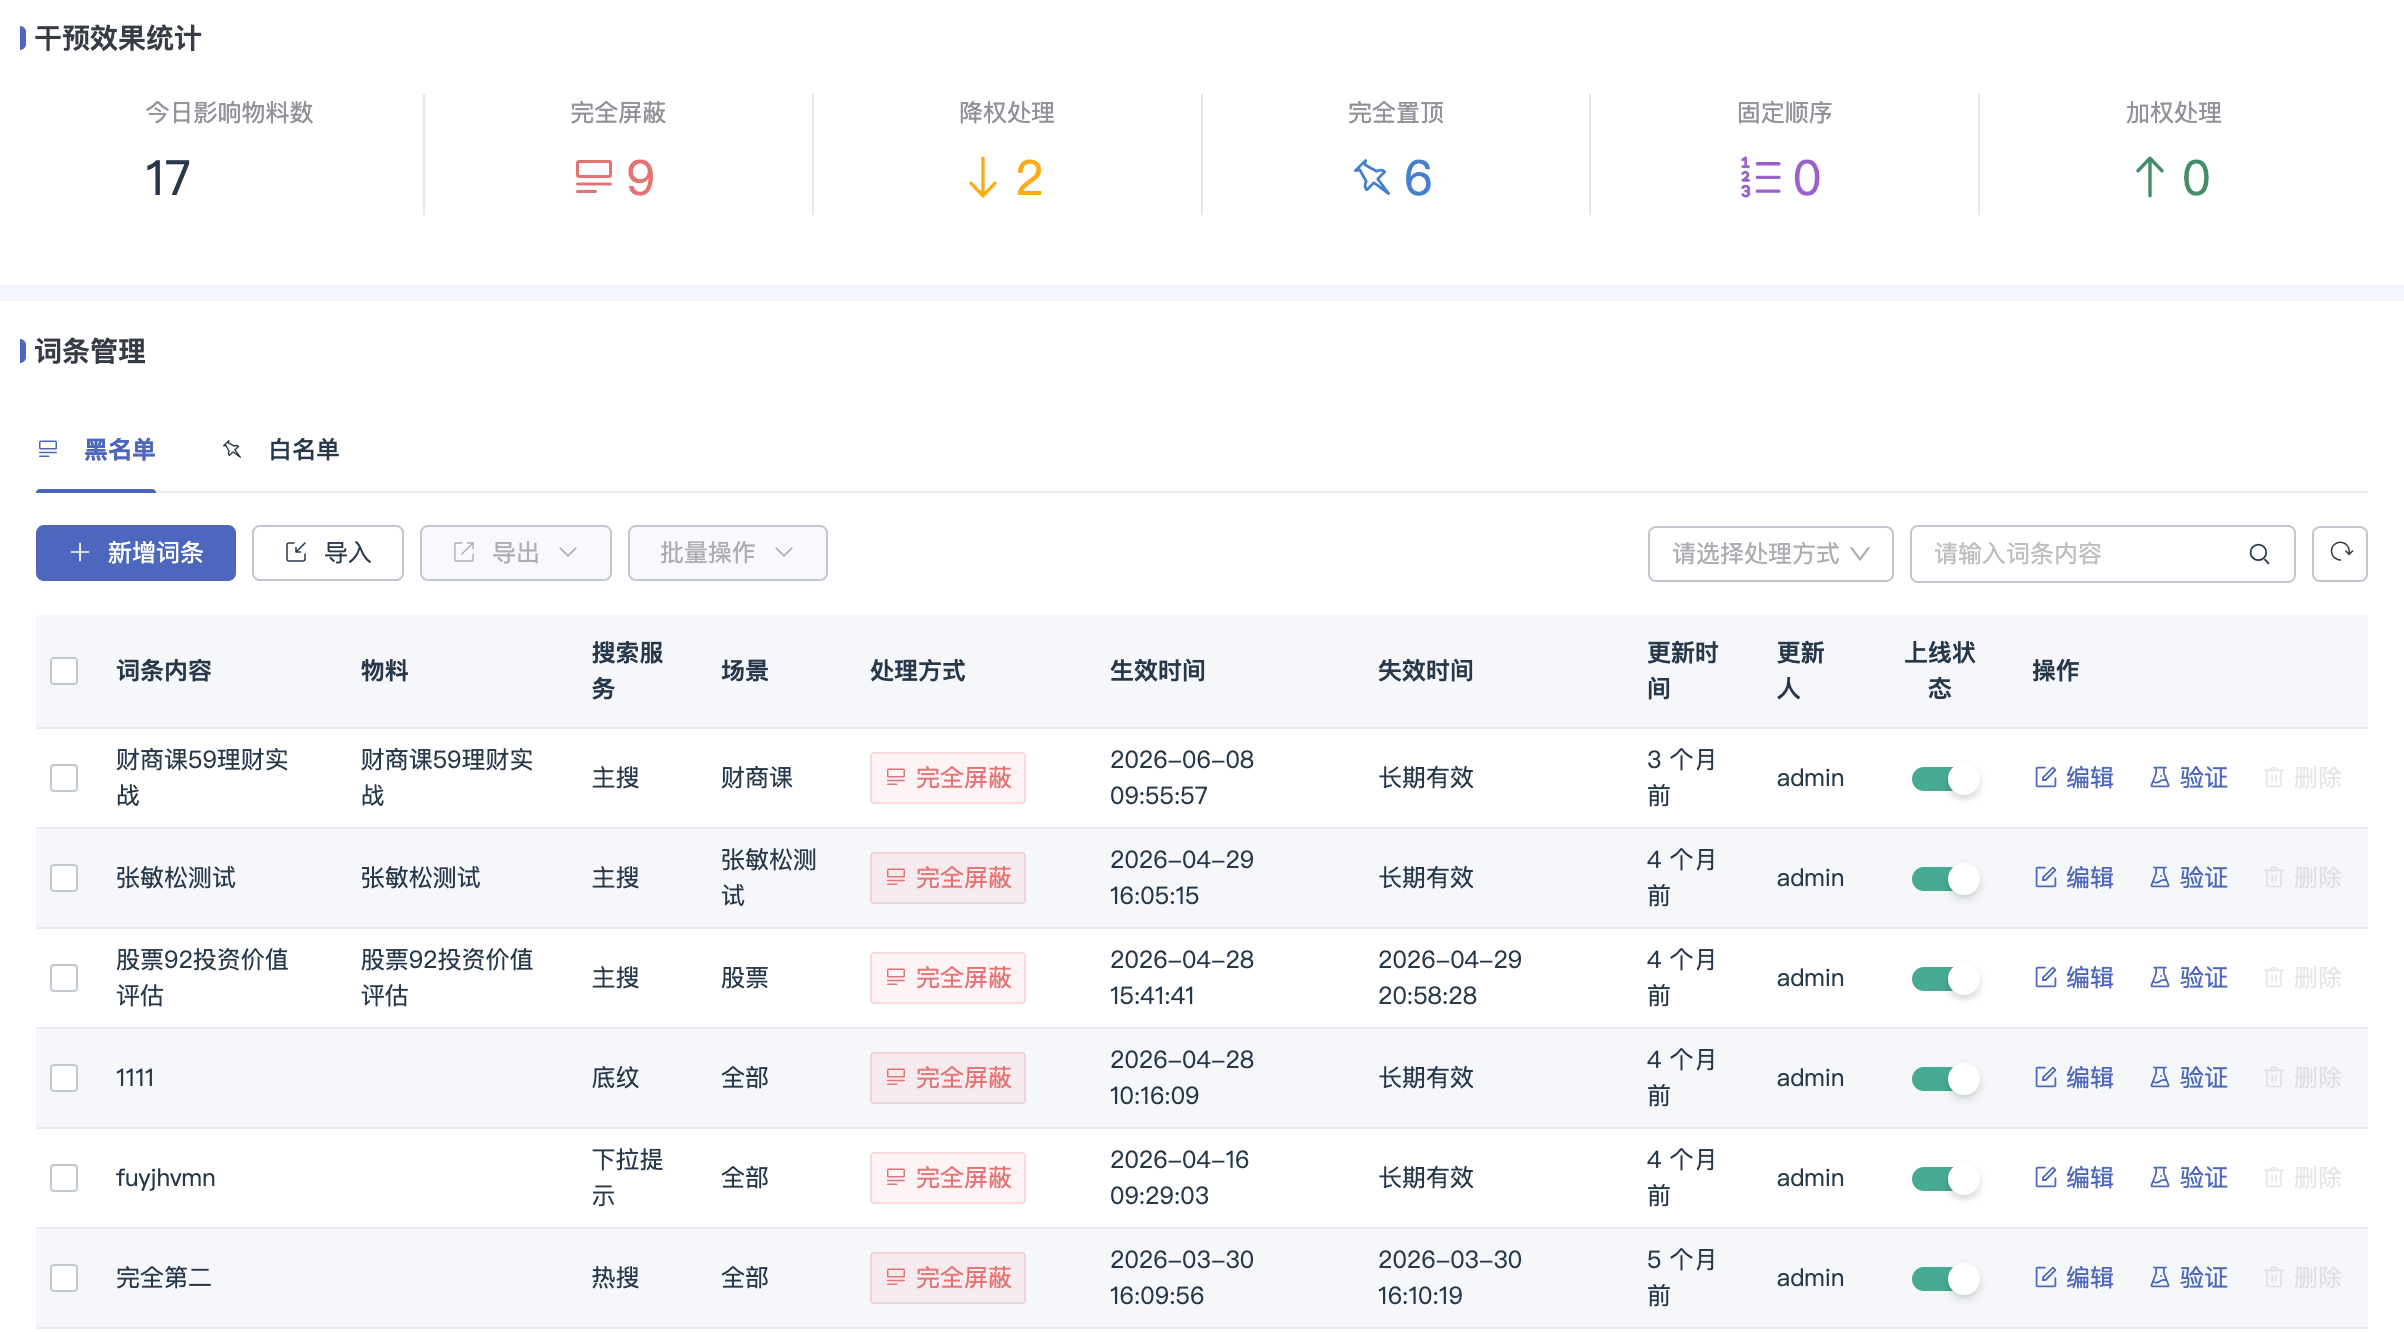
Task: Check the box for the 1111 row
Action: point(64,1078)
